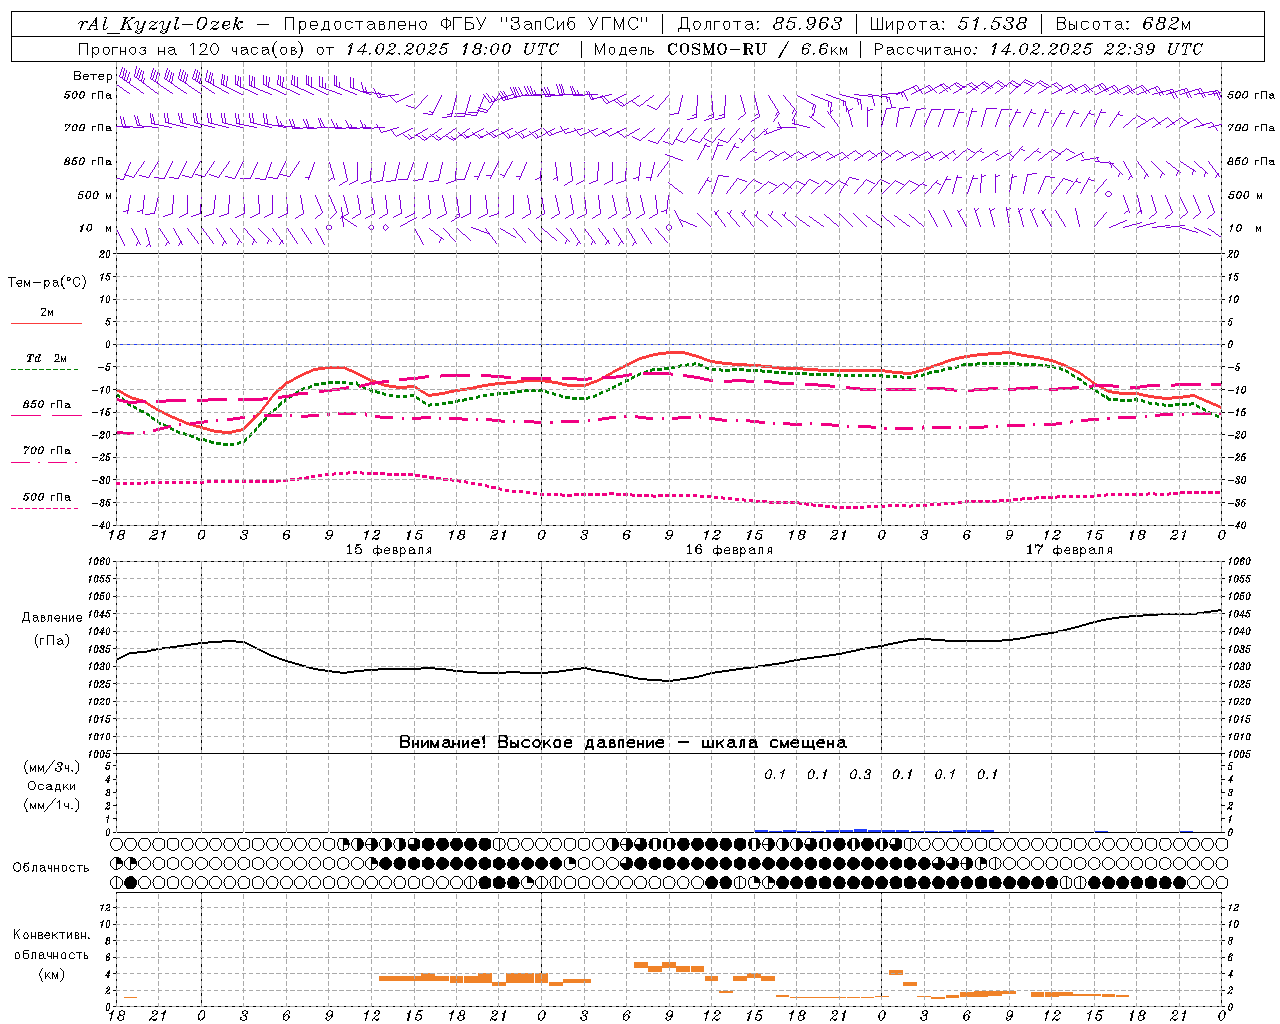Click the dashed line sample under Td 2м
The image size is (1280, 1024).
pyautogui.click(x=44, y=369)
